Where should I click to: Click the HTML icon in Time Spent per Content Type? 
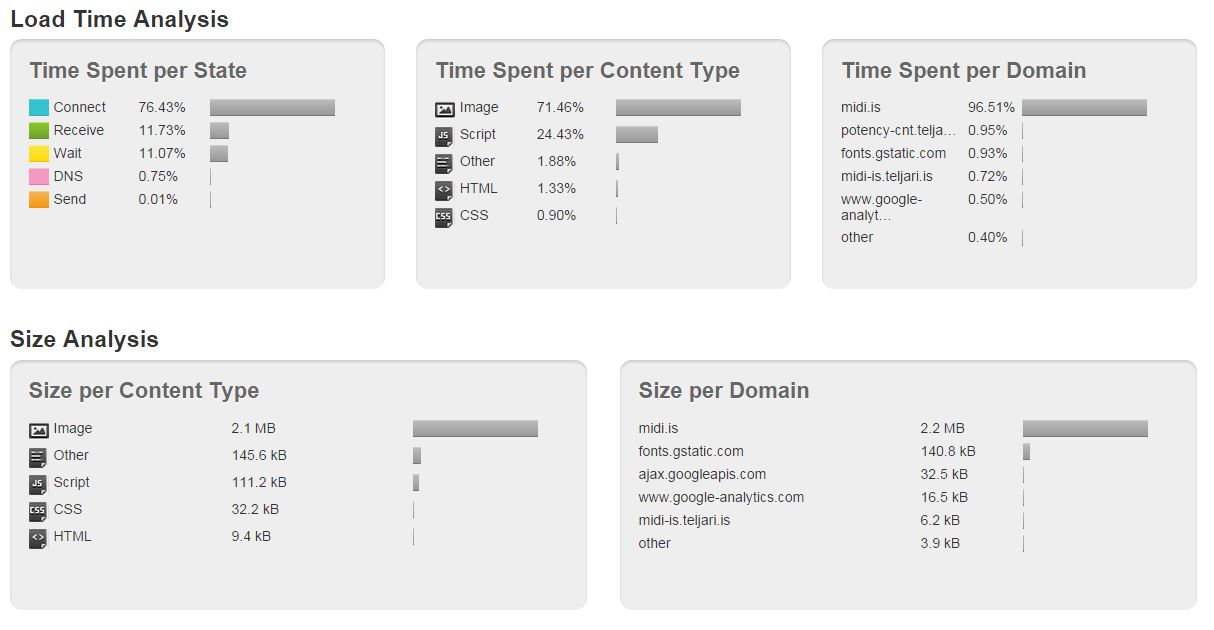445,190
